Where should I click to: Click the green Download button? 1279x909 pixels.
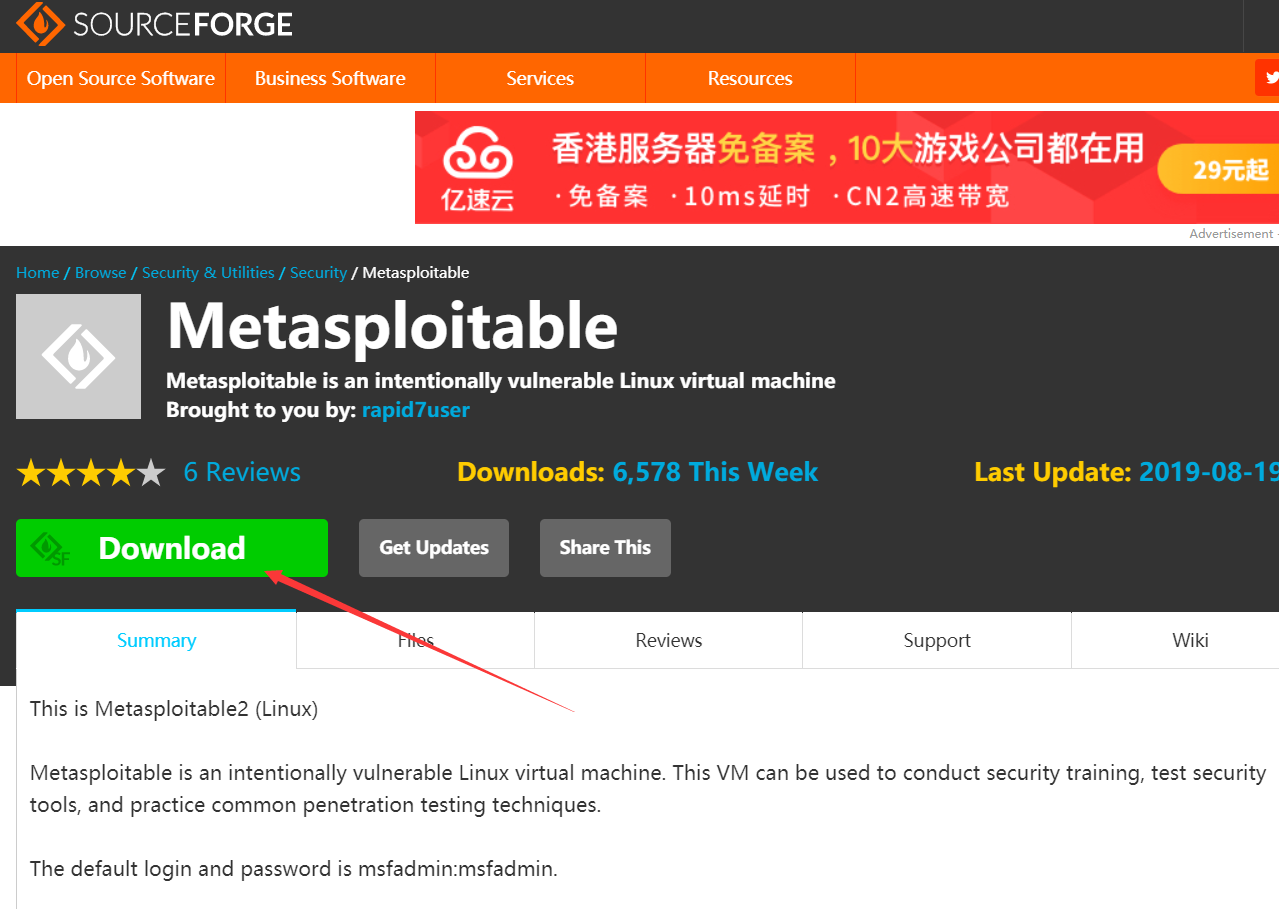(x=171, y=548)
